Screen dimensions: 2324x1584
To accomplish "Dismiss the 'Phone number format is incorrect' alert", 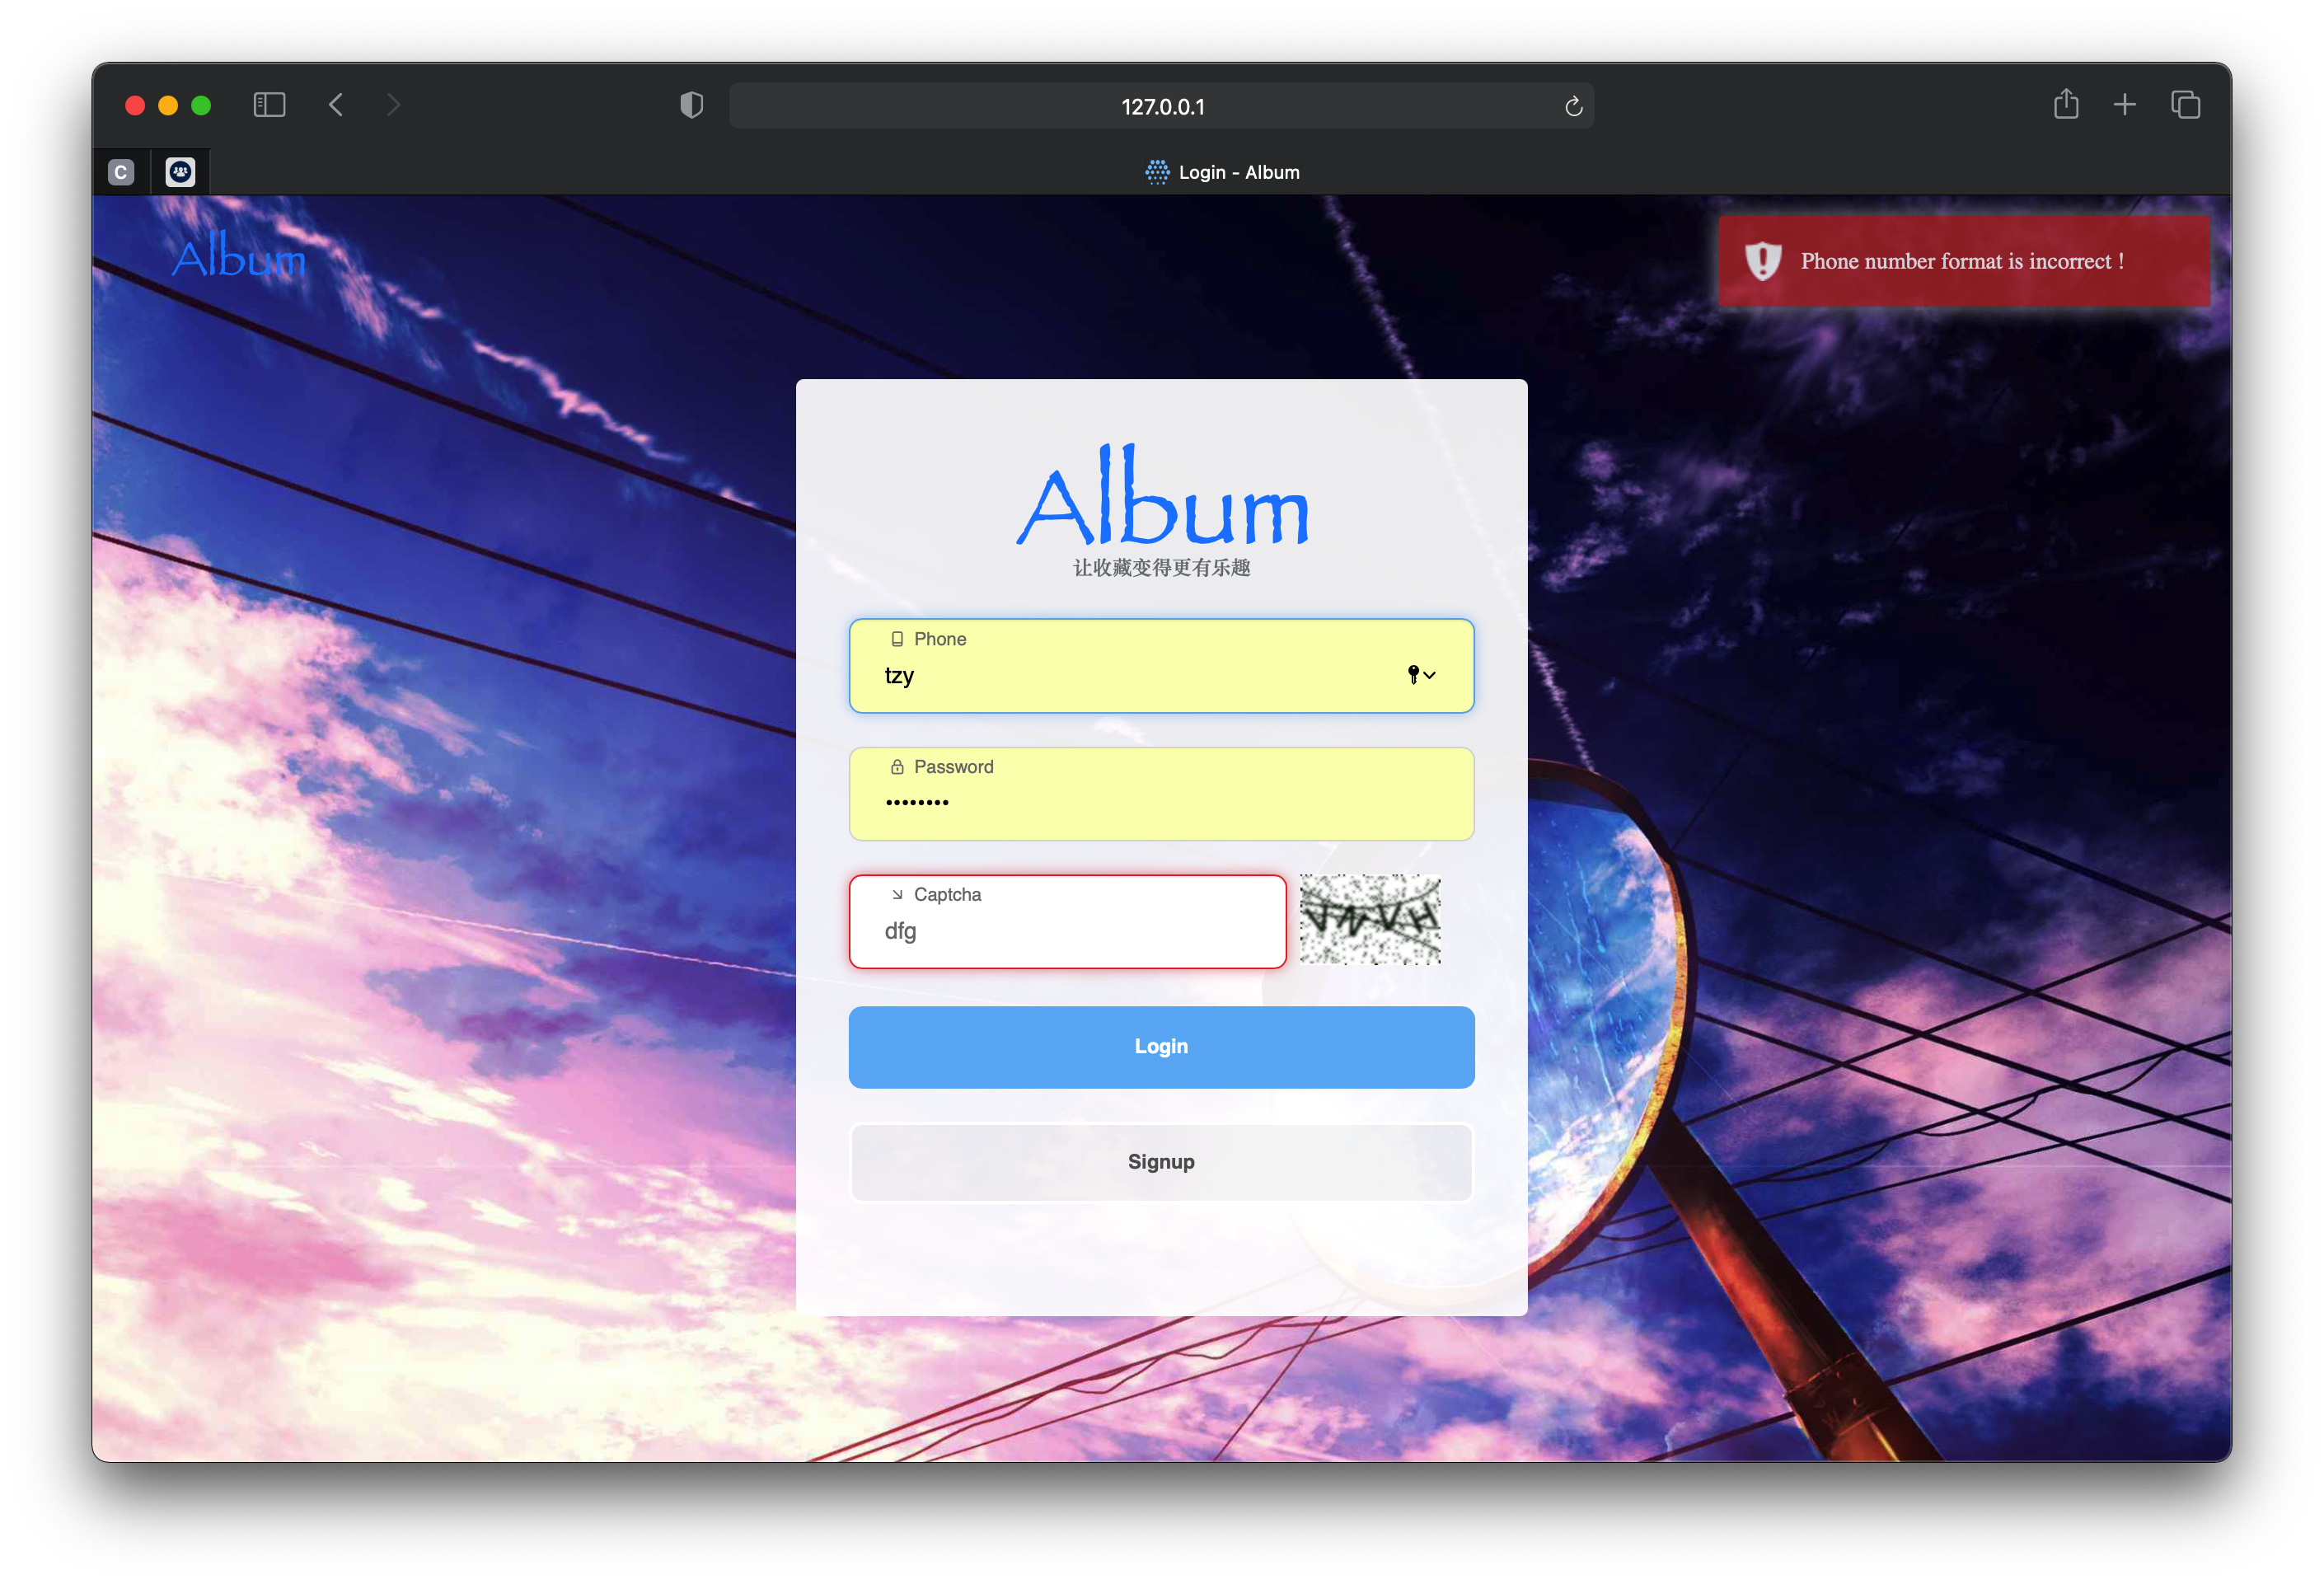I will point(1964,261).
